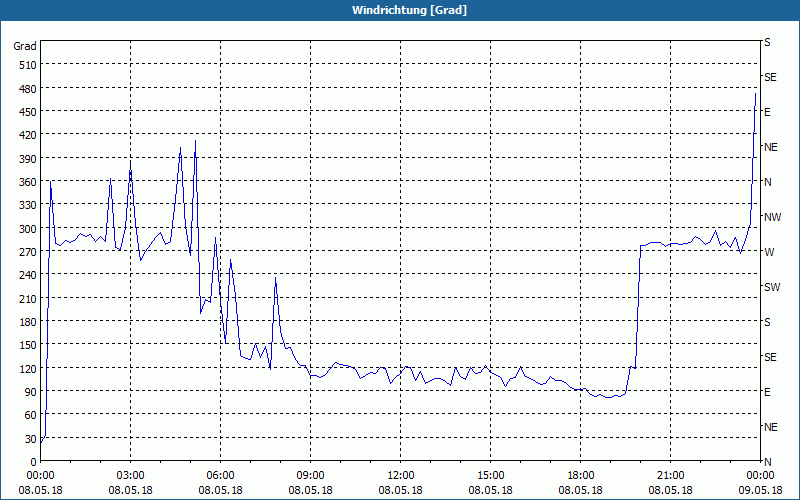This screenshot has height=500, width=800.
Task: Click the NE compass label near the 45 level
Action: pos(770,427)
